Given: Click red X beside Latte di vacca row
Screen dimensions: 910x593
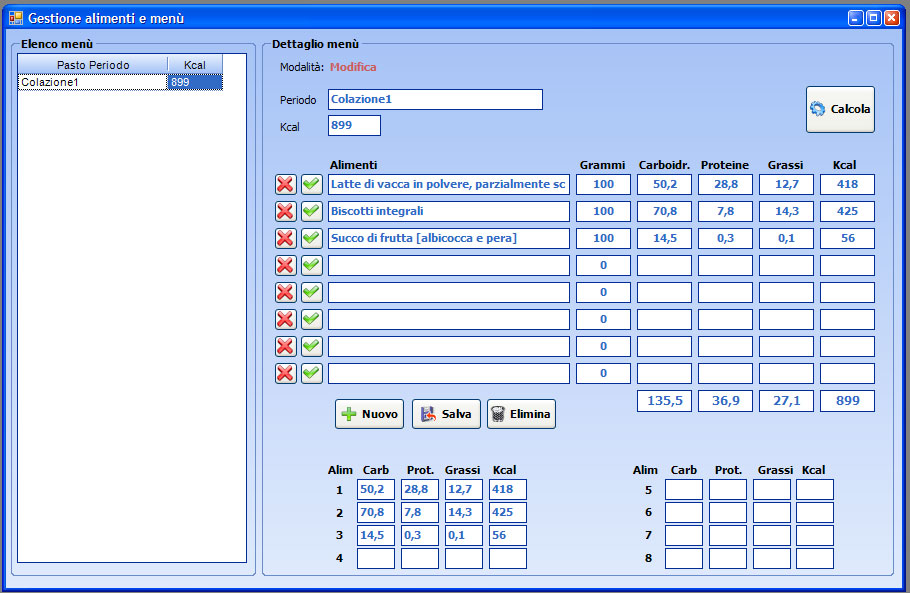Looking at the screenshot, I should tap(285, 184).
